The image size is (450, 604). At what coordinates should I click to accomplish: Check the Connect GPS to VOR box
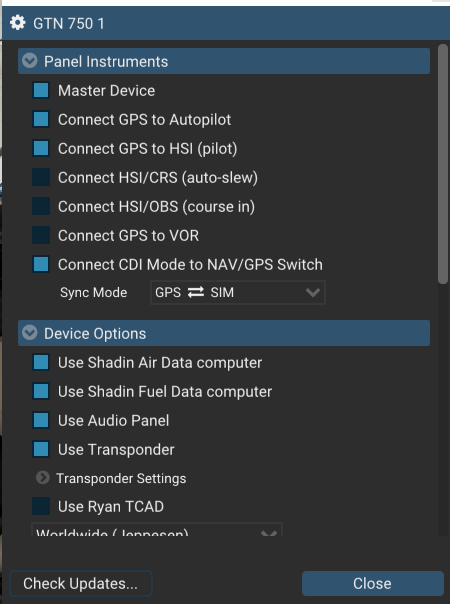pyautogui.click(x=41, y=235)
